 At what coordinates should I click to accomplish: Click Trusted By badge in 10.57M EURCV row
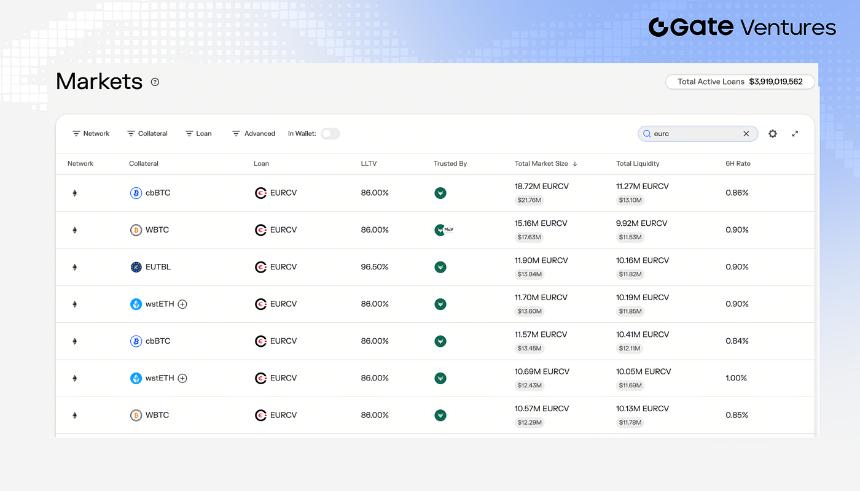click(x=440, y=415)
